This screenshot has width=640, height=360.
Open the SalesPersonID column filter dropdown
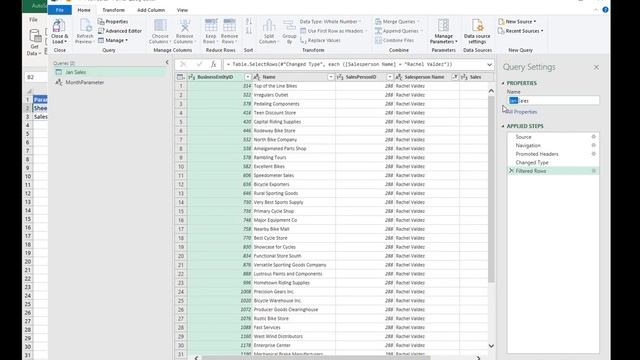pyautogui.click(x=389, y=77)
